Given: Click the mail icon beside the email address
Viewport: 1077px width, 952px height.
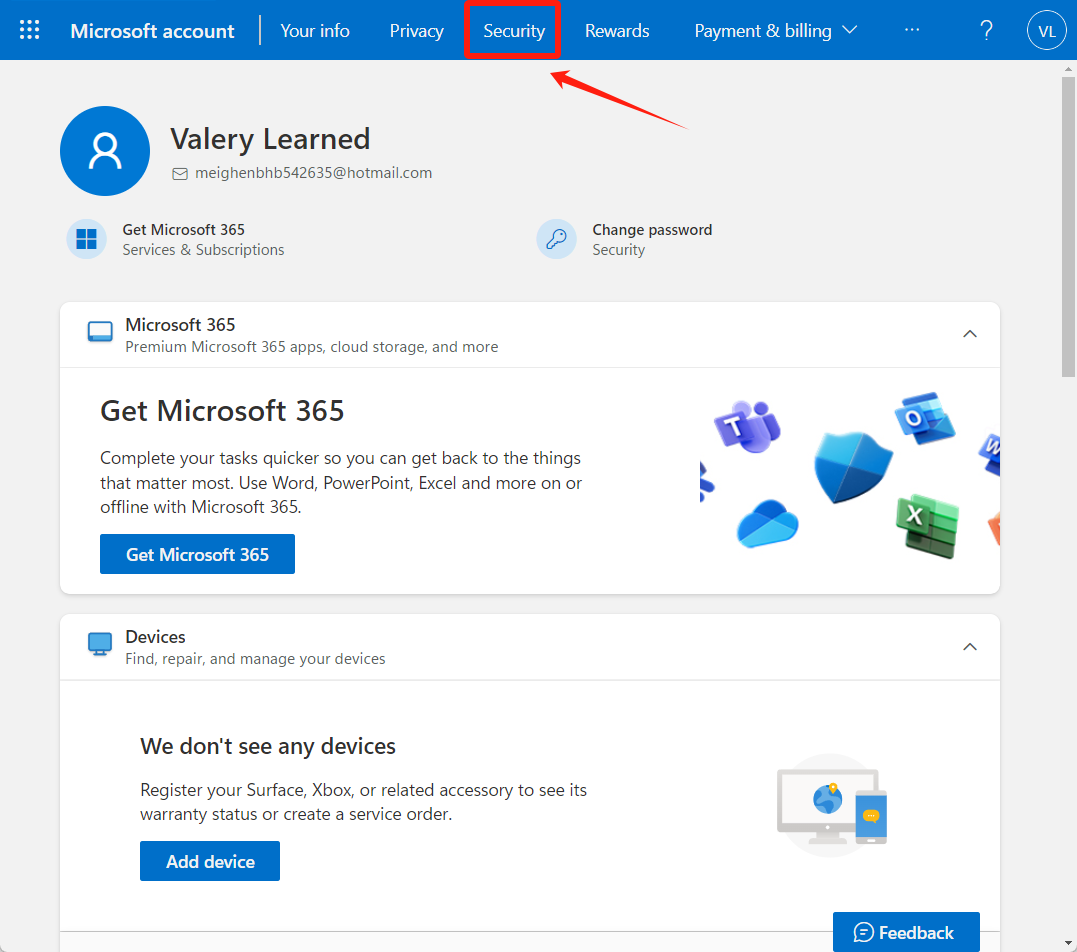Looking at the screenshot, I should 180,174.
